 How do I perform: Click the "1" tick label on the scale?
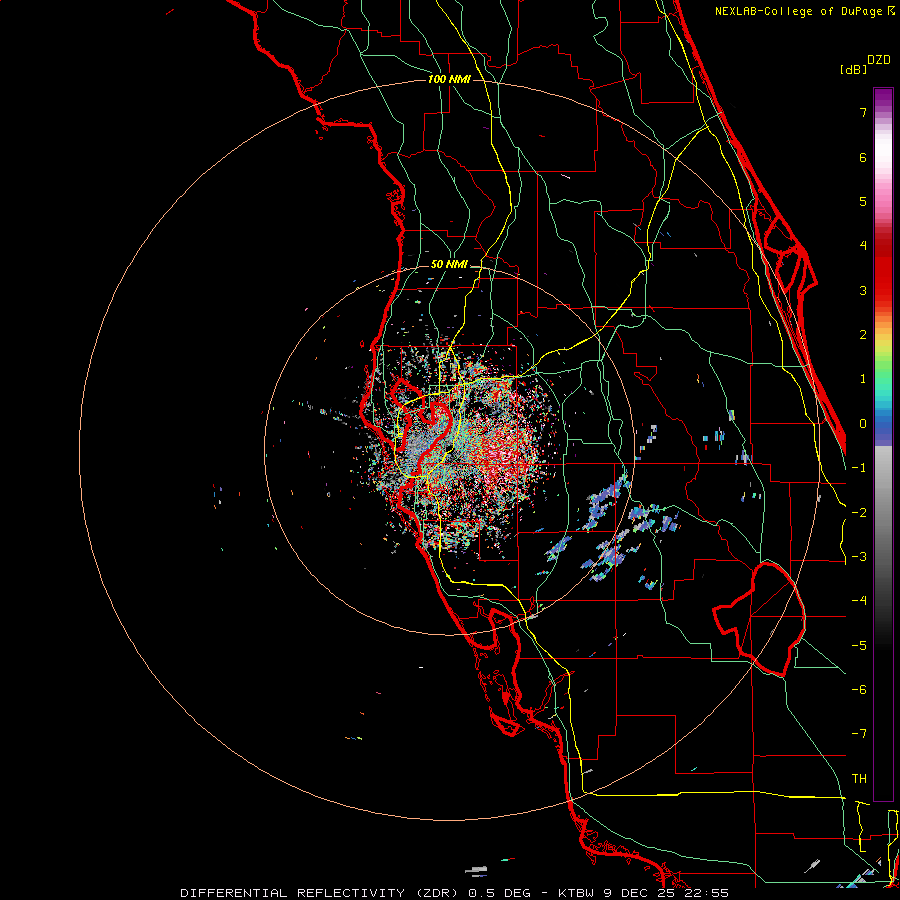[863, 379]
